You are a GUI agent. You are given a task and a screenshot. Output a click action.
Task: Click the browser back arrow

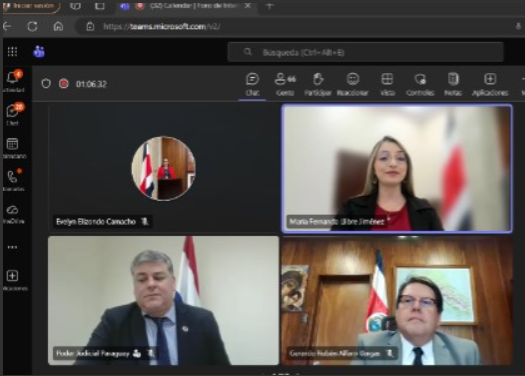(x=7, y=26)
